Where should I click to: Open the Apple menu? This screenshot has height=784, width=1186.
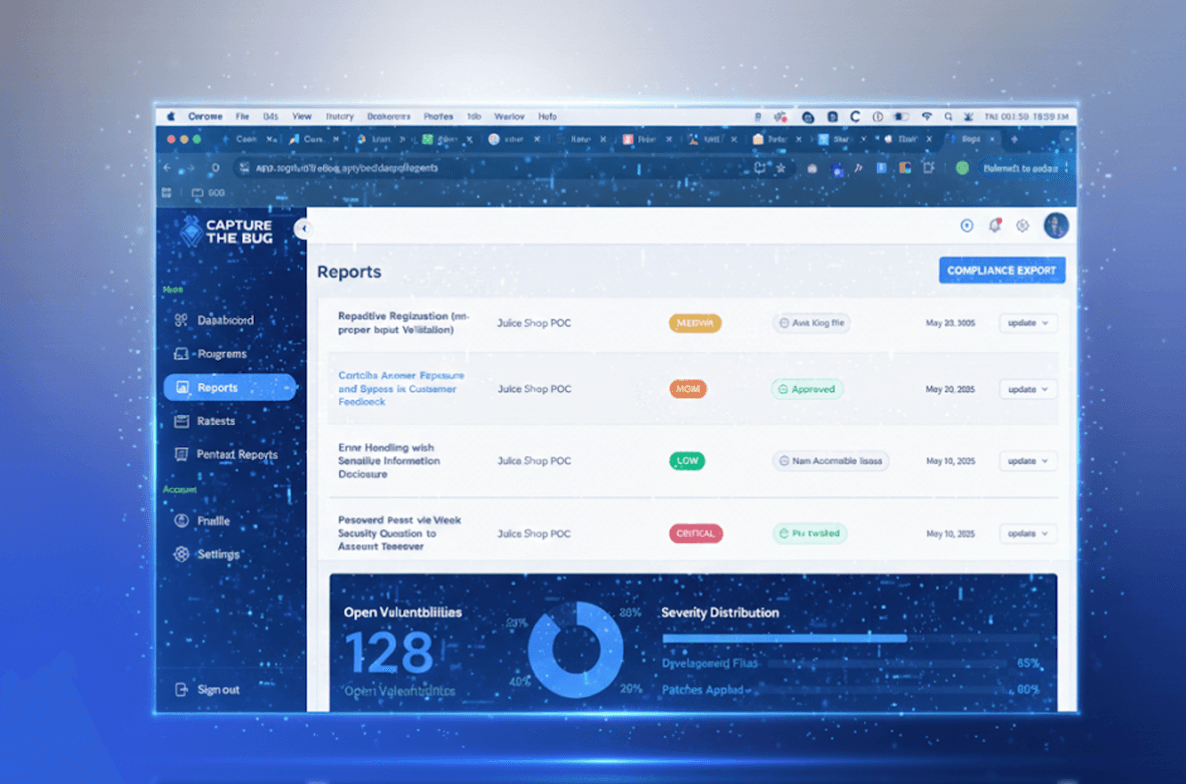(x=171, y=116)
